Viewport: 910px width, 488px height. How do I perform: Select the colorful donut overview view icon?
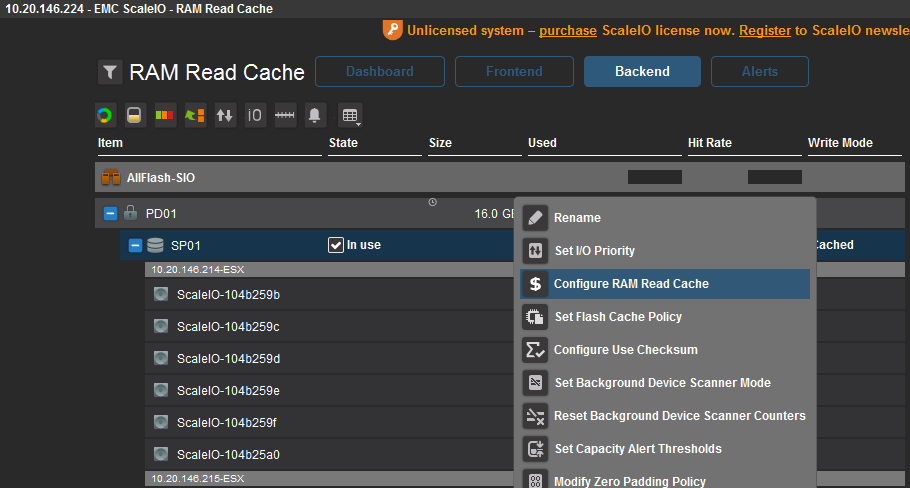(105, 115)
